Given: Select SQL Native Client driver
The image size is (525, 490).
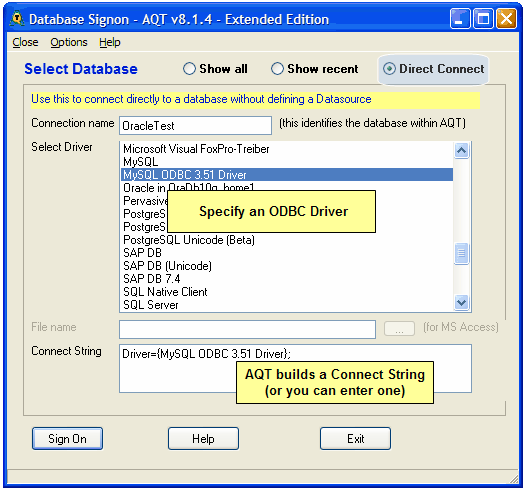Looking at the screenshot, I should 287,292.
